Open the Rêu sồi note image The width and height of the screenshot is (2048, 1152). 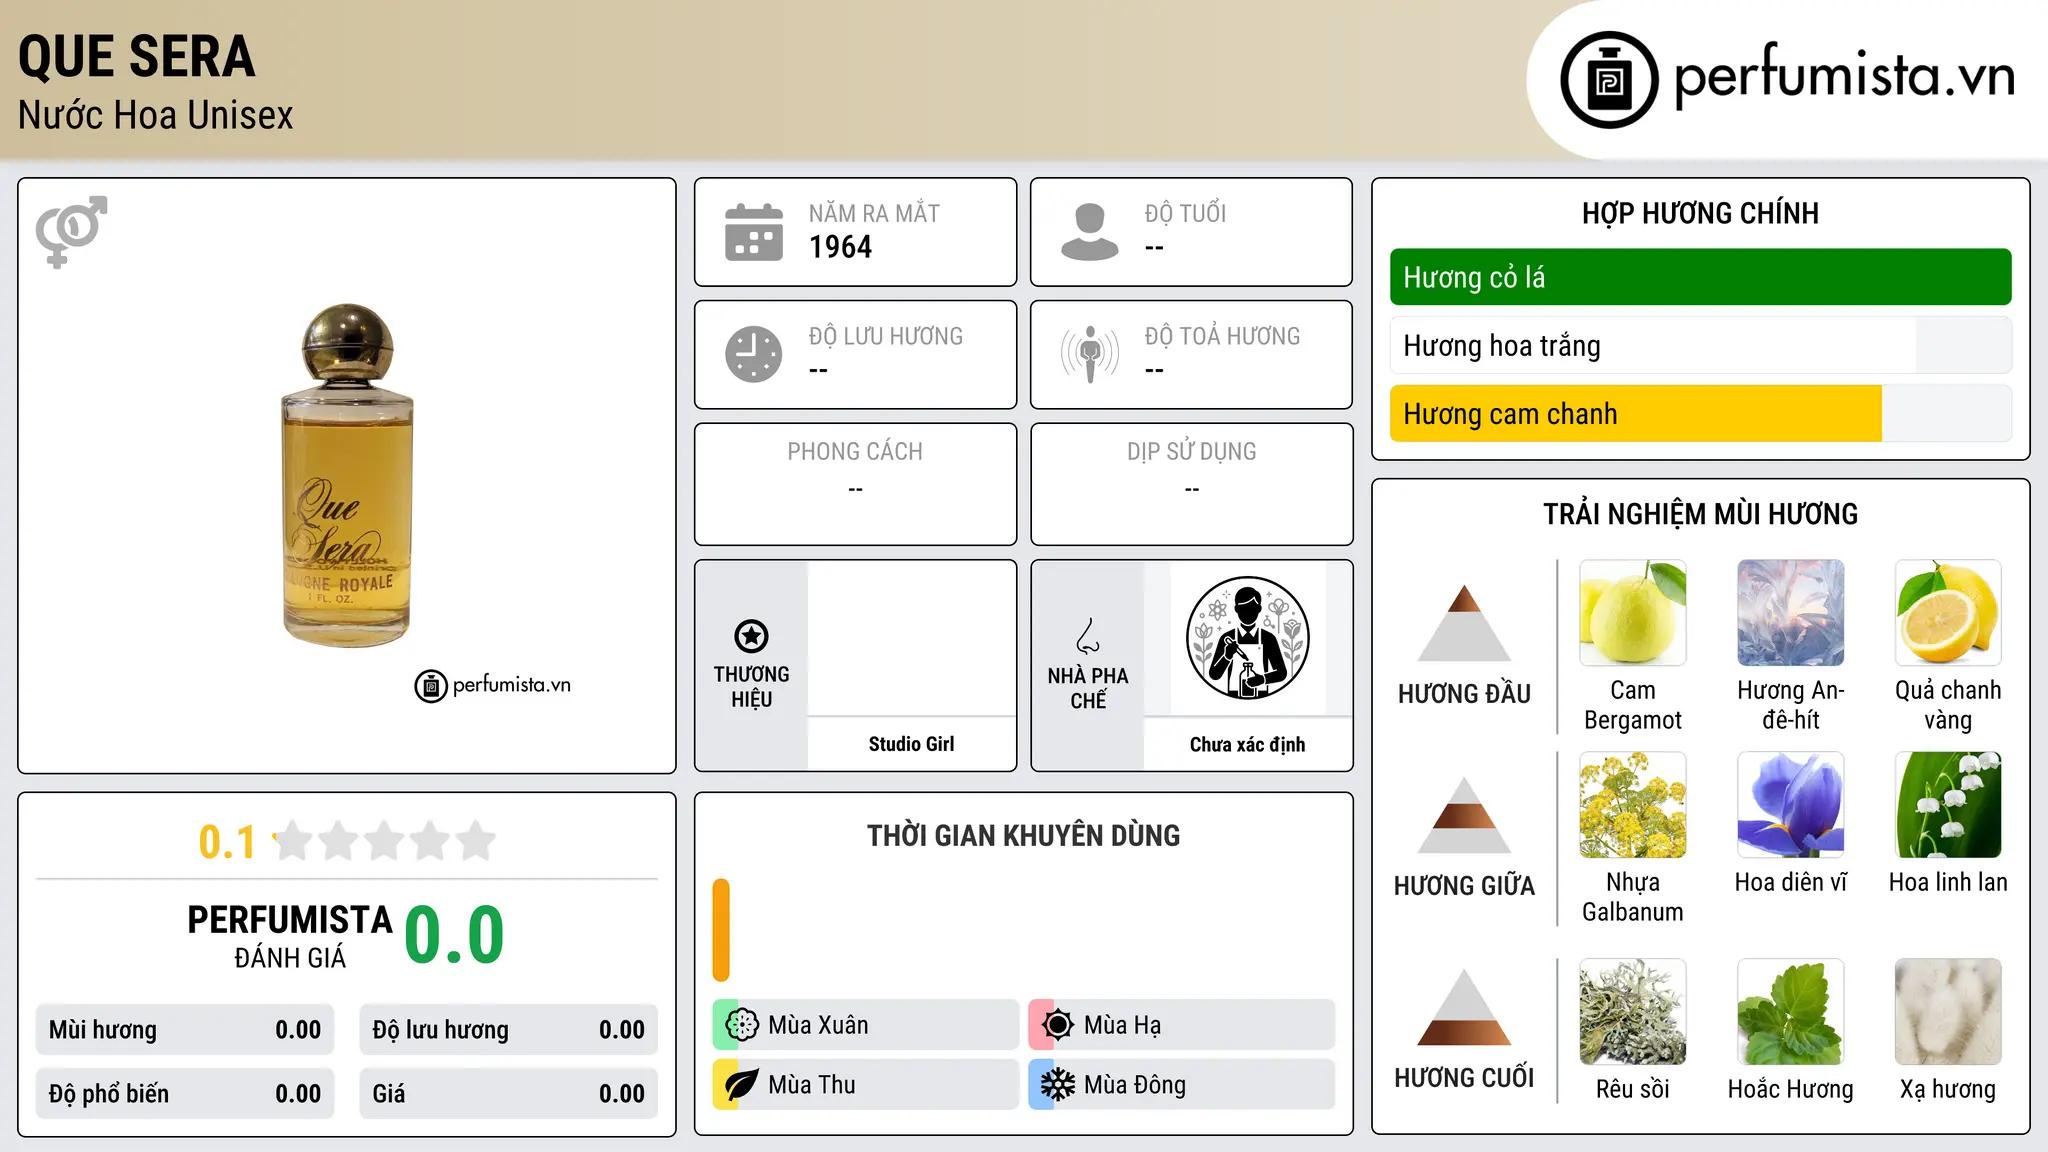(x=1633, y=1012)
